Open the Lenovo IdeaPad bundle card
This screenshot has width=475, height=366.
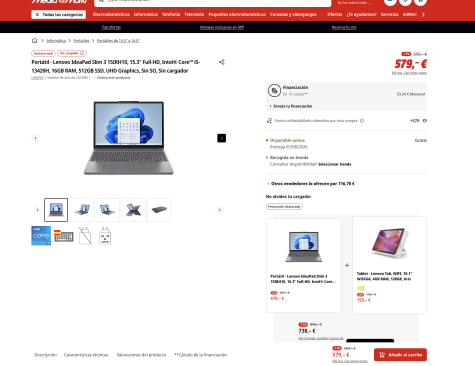304,265
